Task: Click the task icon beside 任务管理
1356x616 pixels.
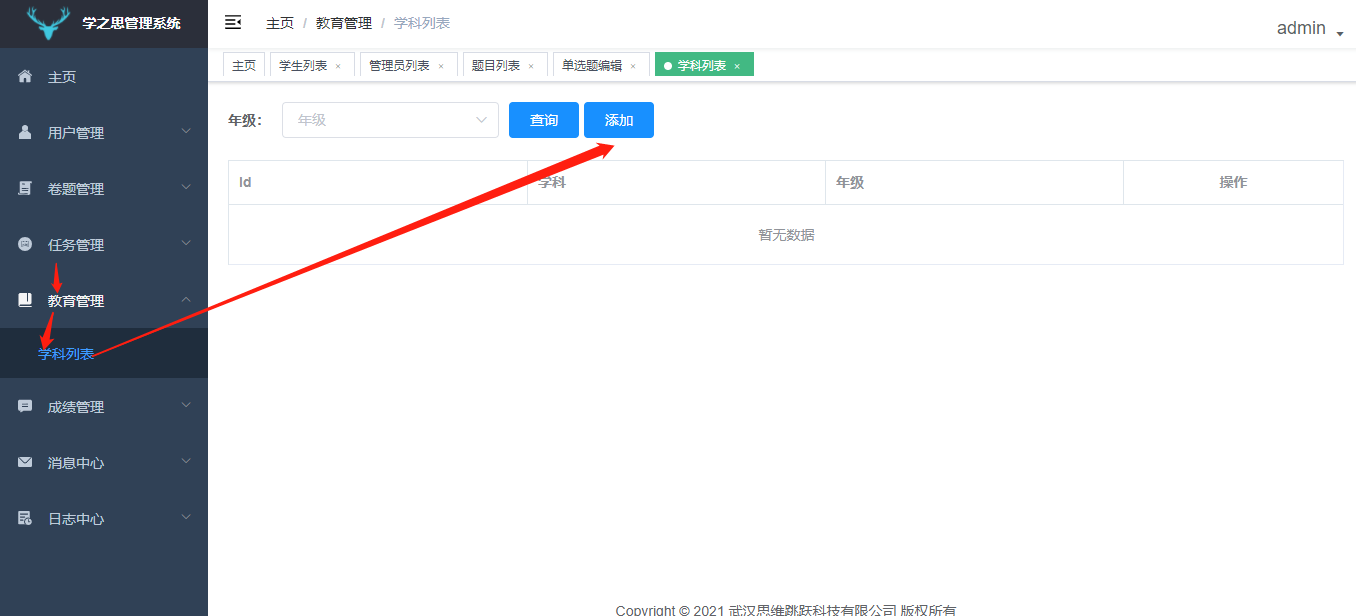Action: 26,244
